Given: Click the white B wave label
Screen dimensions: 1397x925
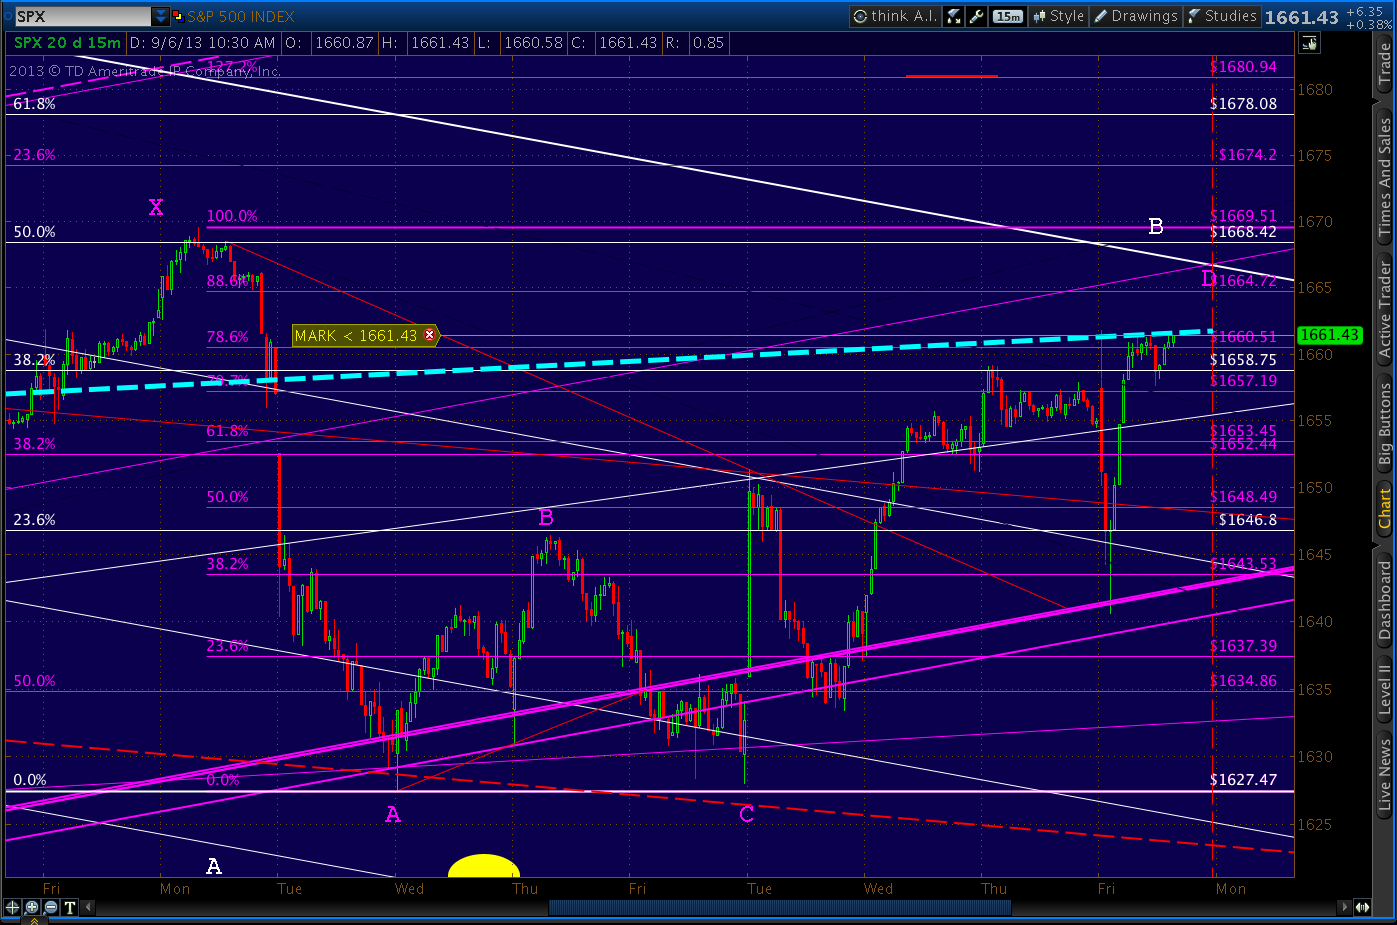Looking at the screenshot, I should pyautogui.click(x=1156, y=226).
